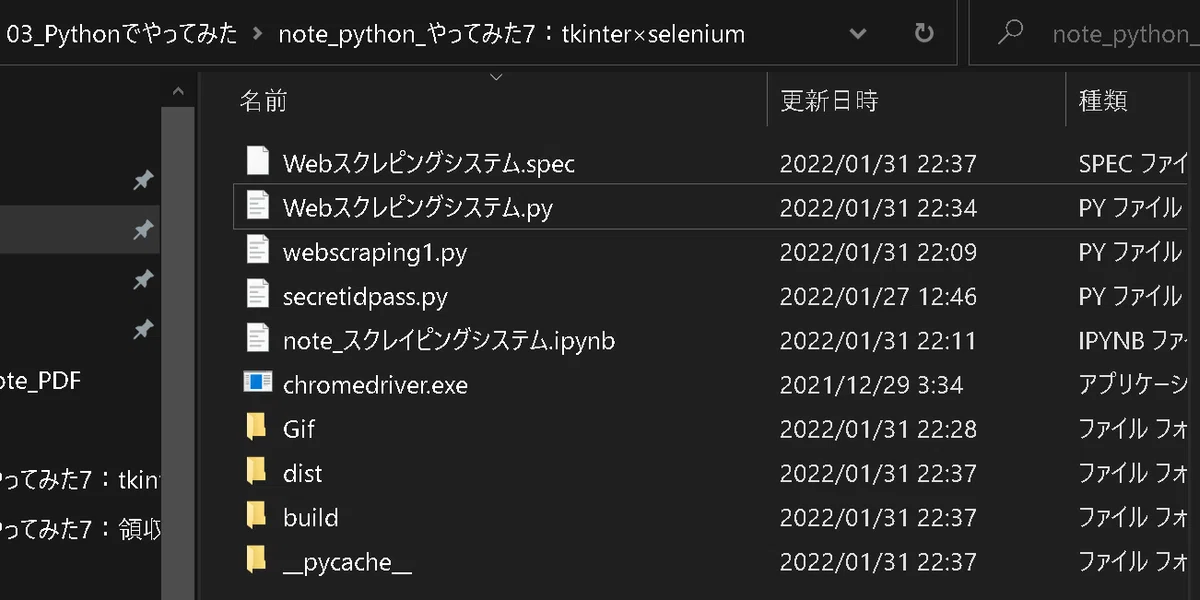Select the Webスクレピングシステム.spec file icon
Image resolution: width=1200 pixels, height=600 pixels.
(x=258, y=162)
